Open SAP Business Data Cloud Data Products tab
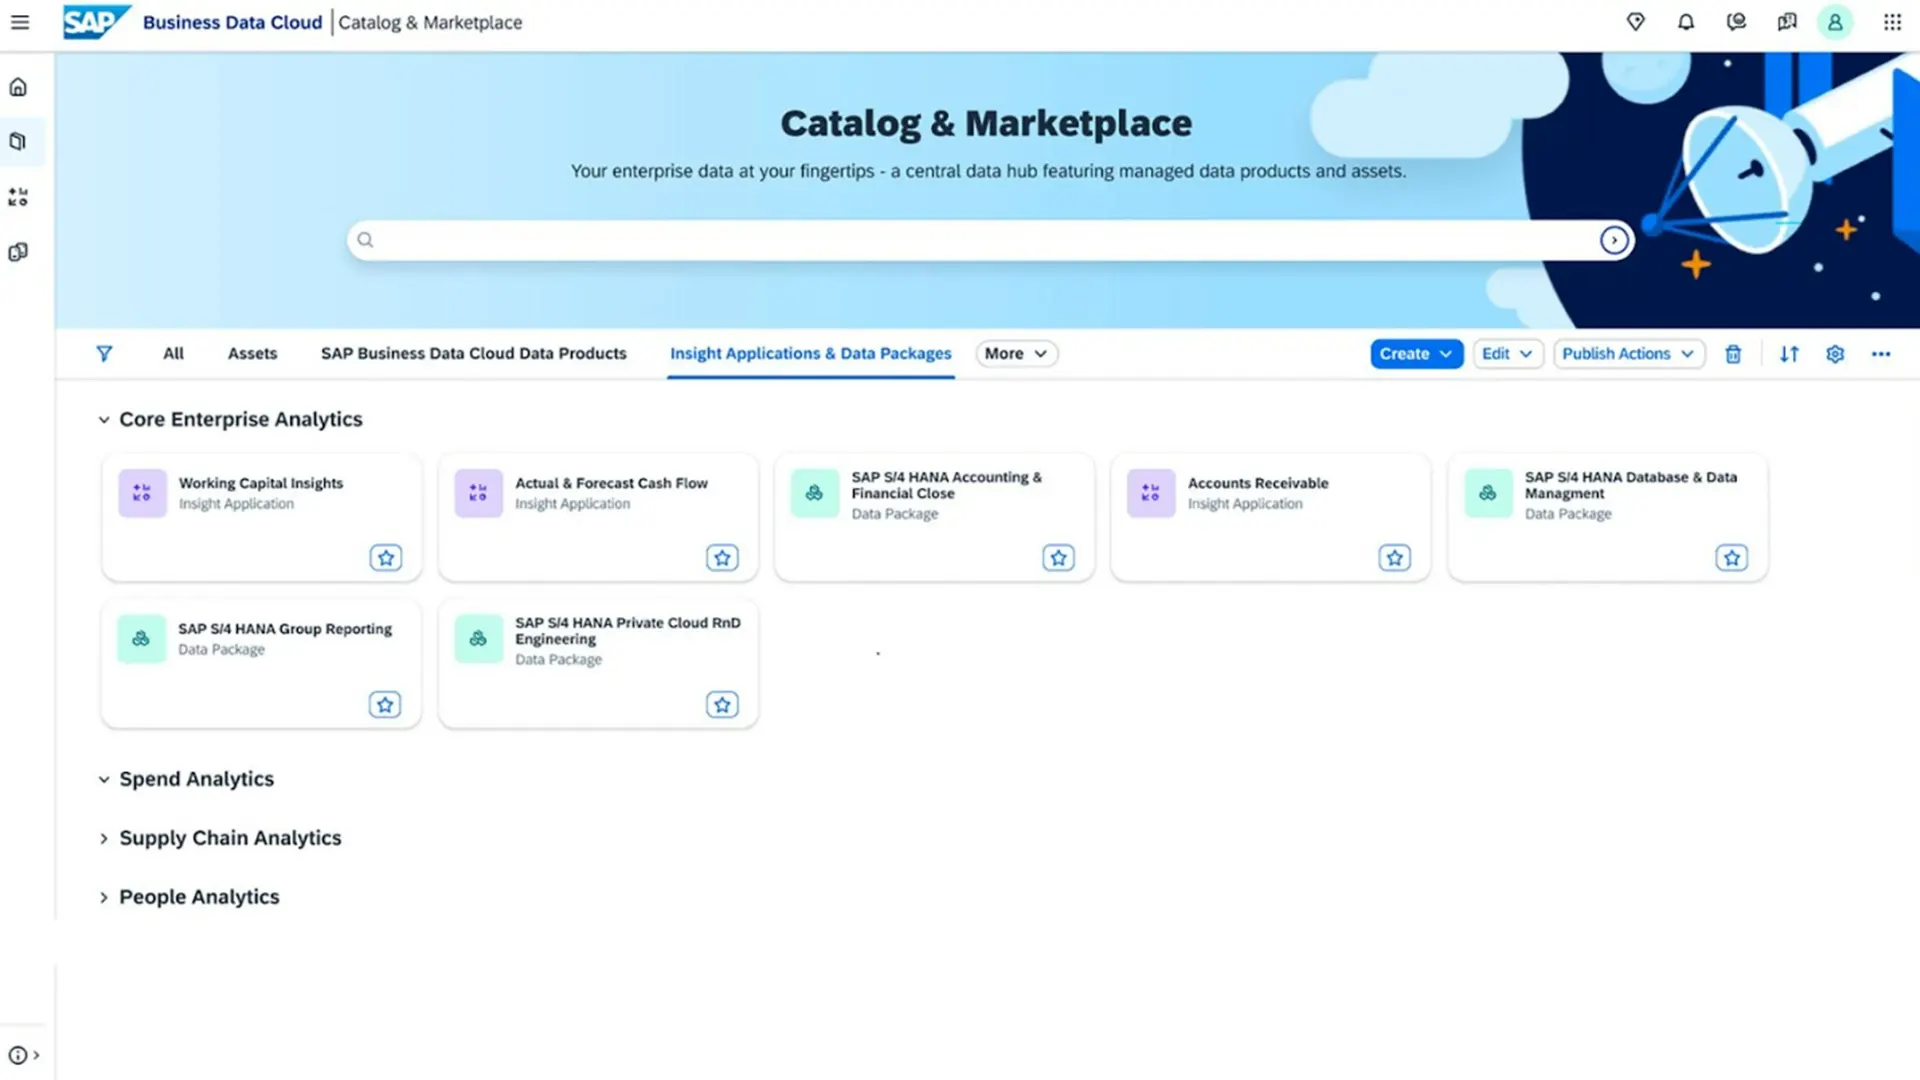The image size is (1920, 1080). [473, 354]
